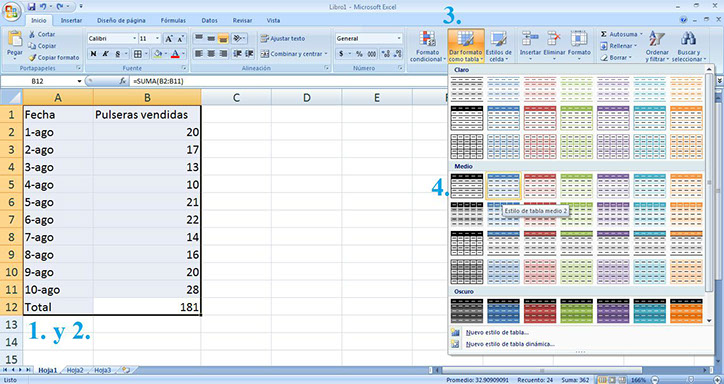Open the Name Box dropdown arrow
Screen dimensions: 724x384
[79, 81]
